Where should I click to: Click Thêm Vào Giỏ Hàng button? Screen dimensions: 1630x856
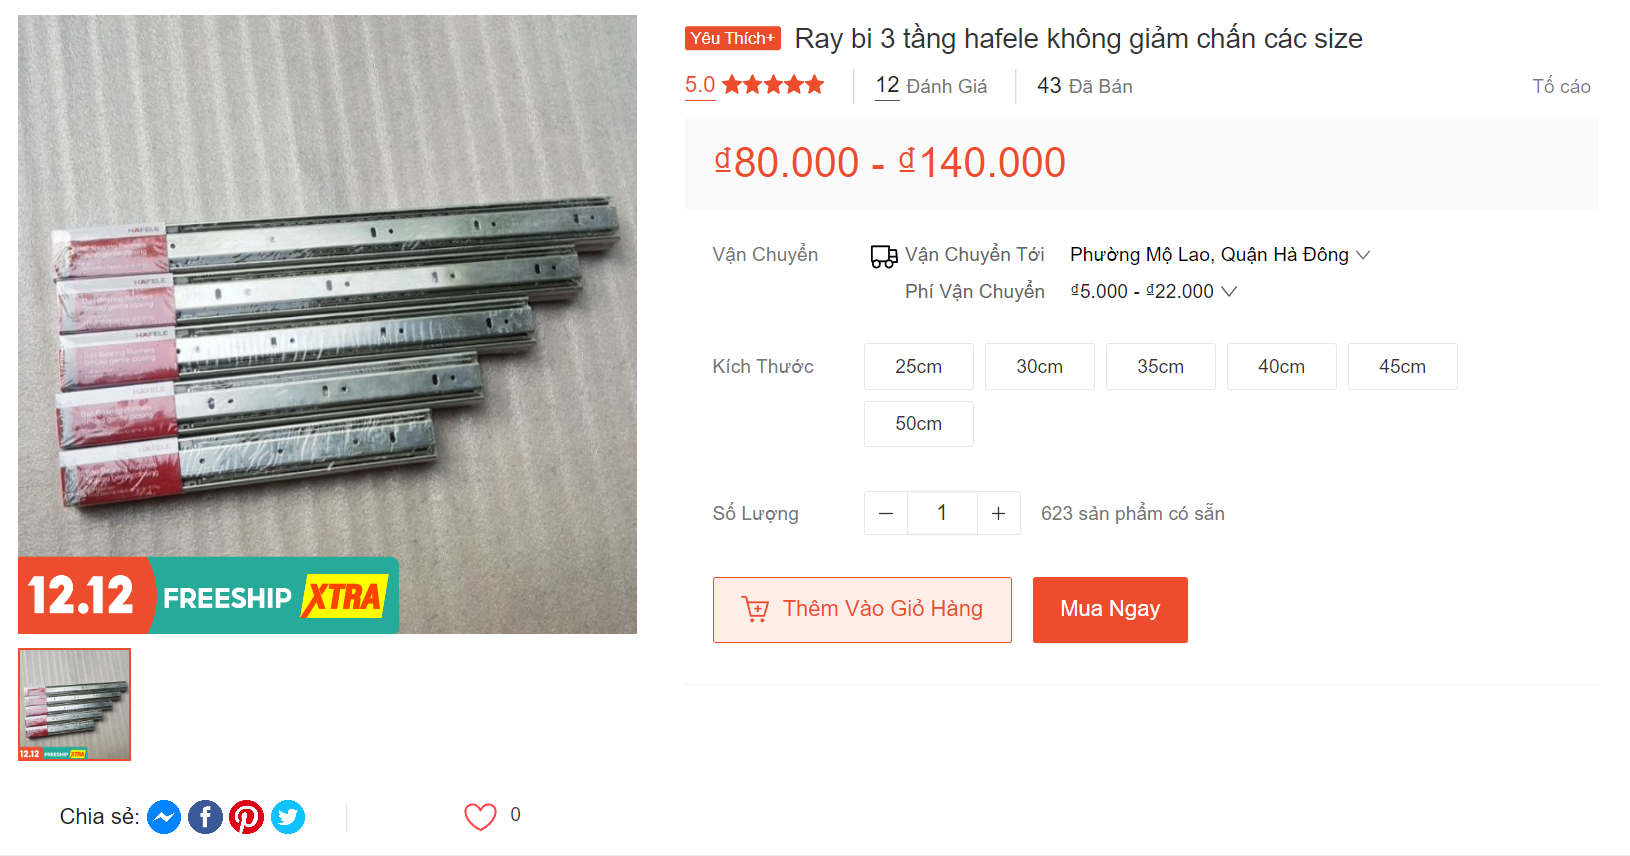coord(862,610)
